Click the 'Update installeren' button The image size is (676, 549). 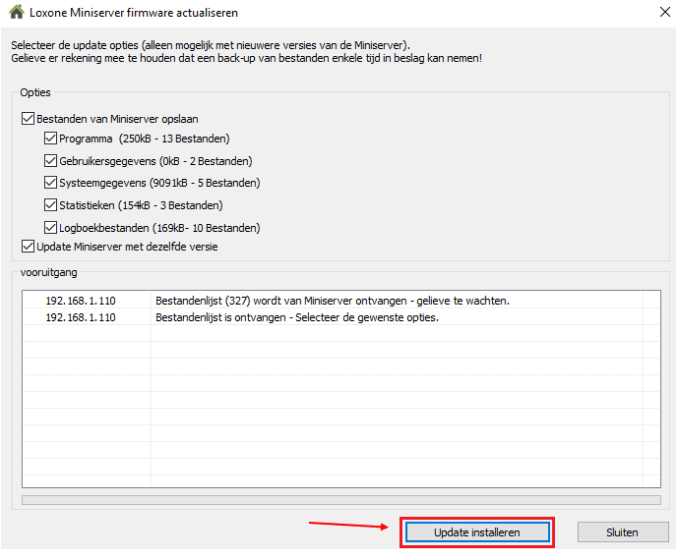(477, 533)
